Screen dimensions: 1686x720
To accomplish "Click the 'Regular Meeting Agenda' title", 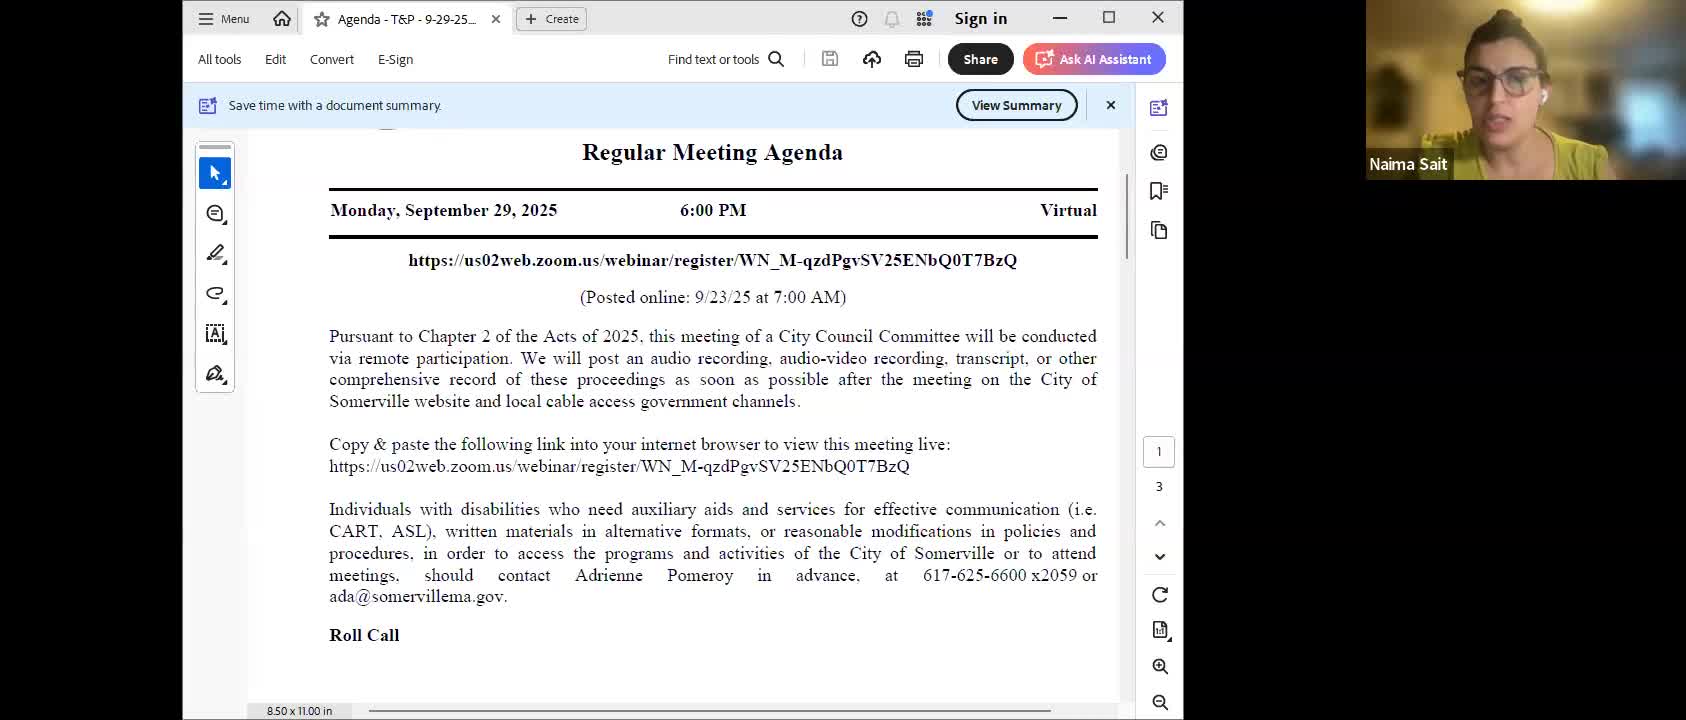I will pos(712,152).
